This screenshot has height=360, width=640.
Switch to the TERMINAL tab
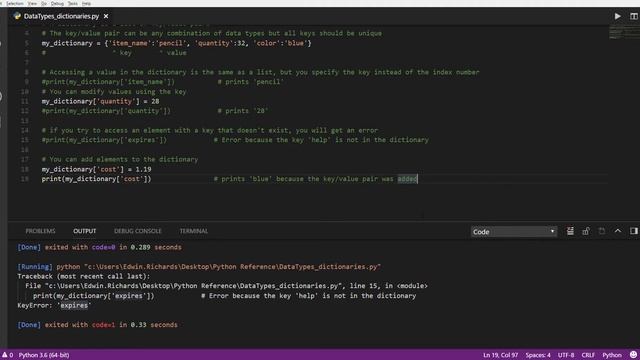[193, 231]
